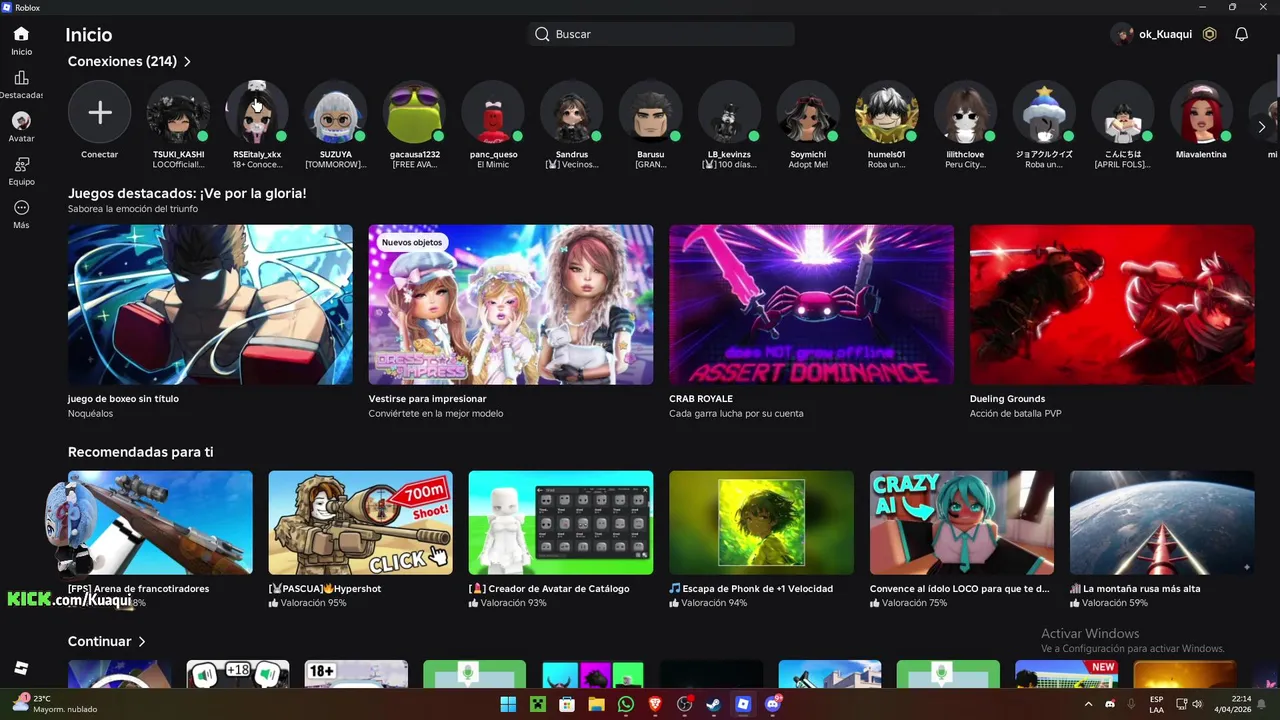
Task: Open the boxing game thumbnail
Action: (210, 304)
